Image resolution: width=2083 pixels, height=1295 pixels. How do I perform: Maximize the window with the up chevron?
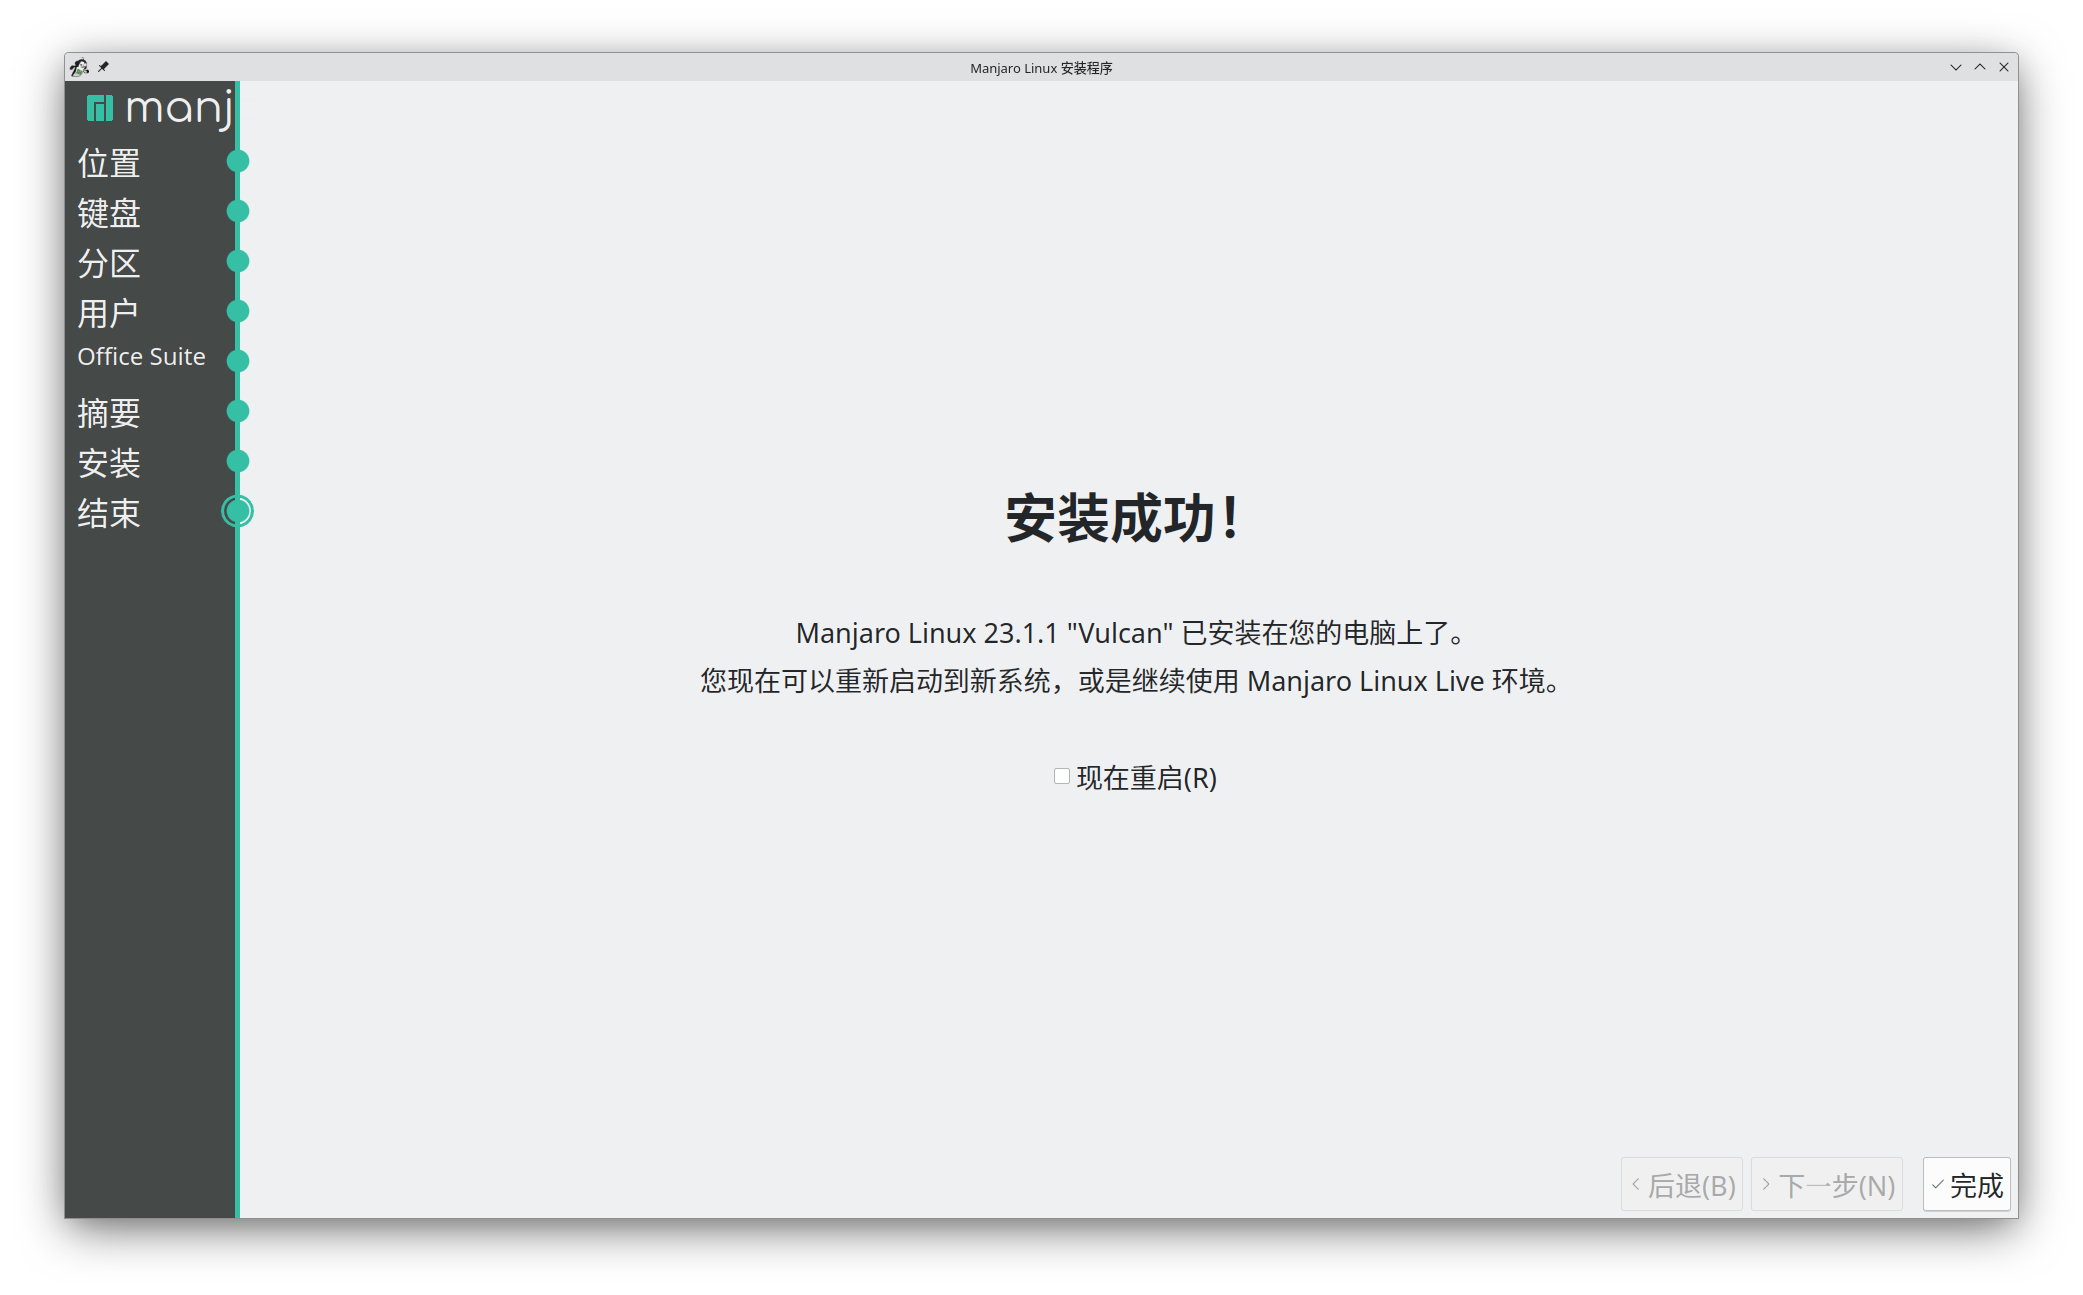coord(1980,67)
